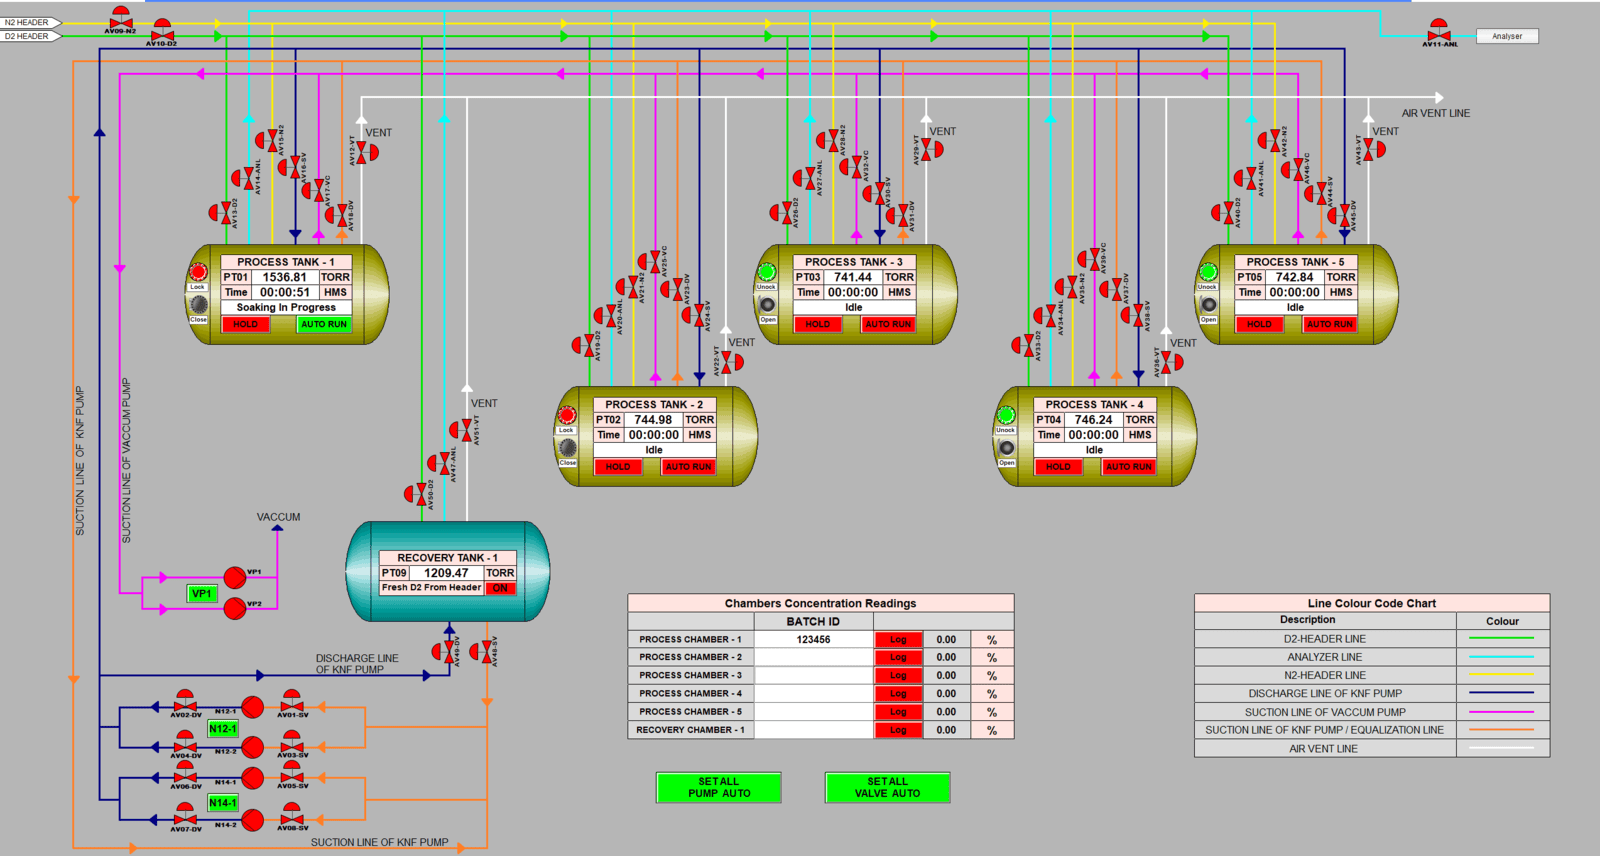Click the AV11-ANL analyser valve
Image resolution: width=1600 pixels, height=856 pixels.
click(1439, 32)
